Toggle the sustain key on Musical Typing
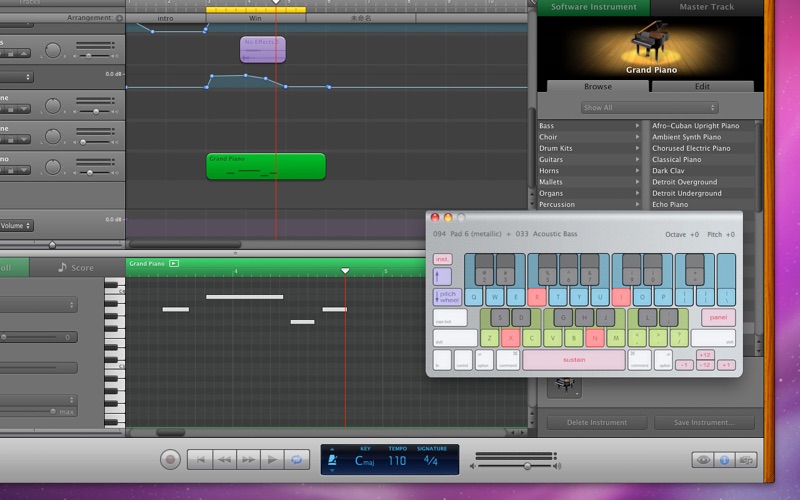Viewport: 800px width, 500px height. pos(574,359)
